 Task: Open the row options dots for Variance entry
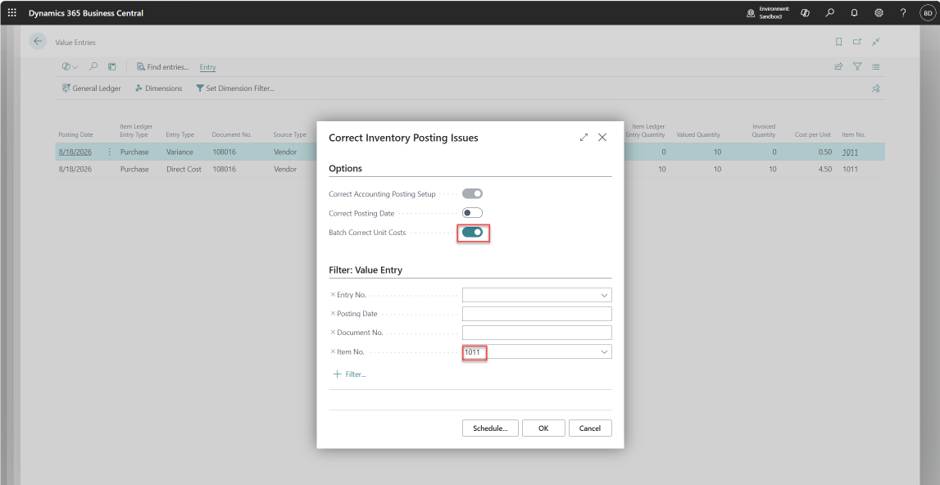pos(109,152)
